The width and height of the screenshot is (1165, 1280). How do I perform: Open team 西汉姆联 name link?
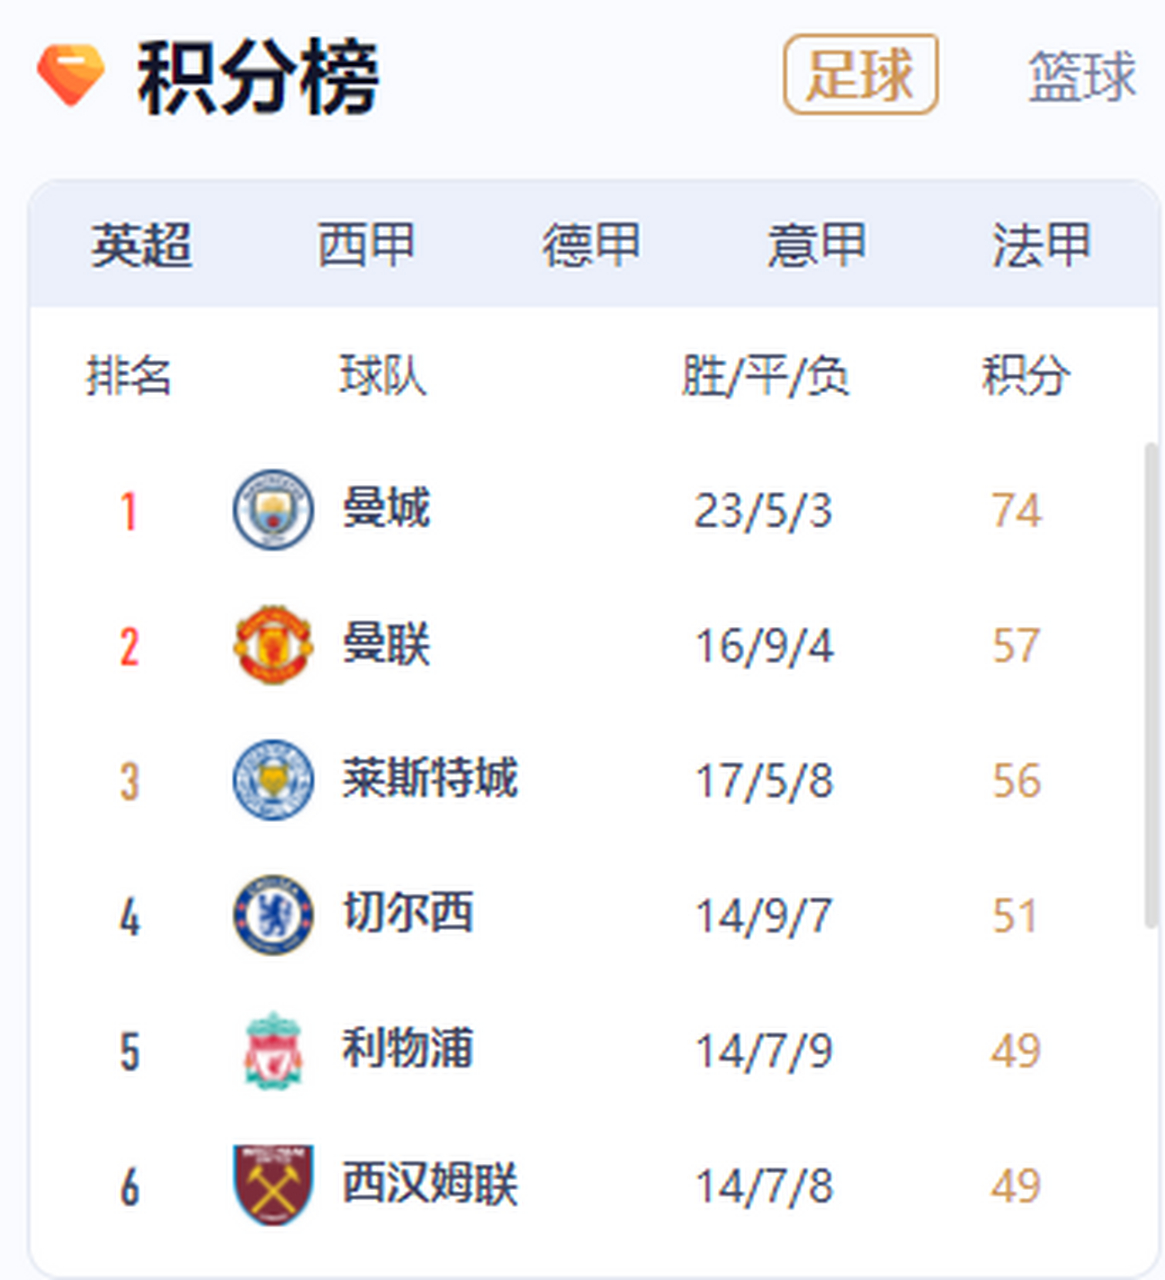[430, 1183]
